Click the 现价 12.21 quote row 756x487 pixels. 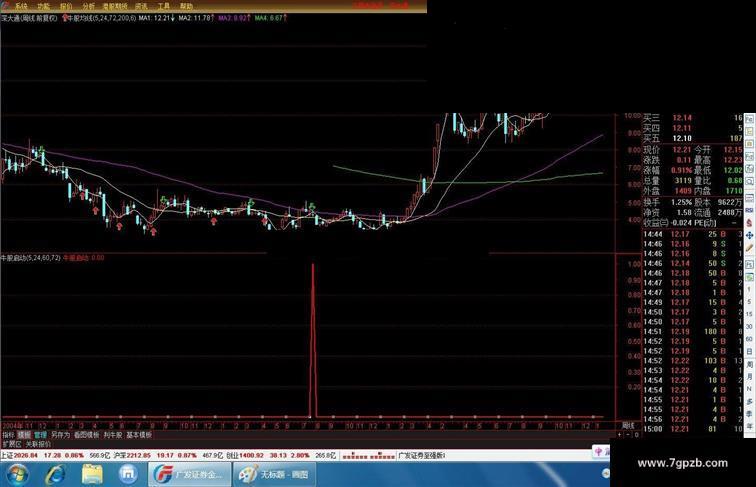point(668,150)
